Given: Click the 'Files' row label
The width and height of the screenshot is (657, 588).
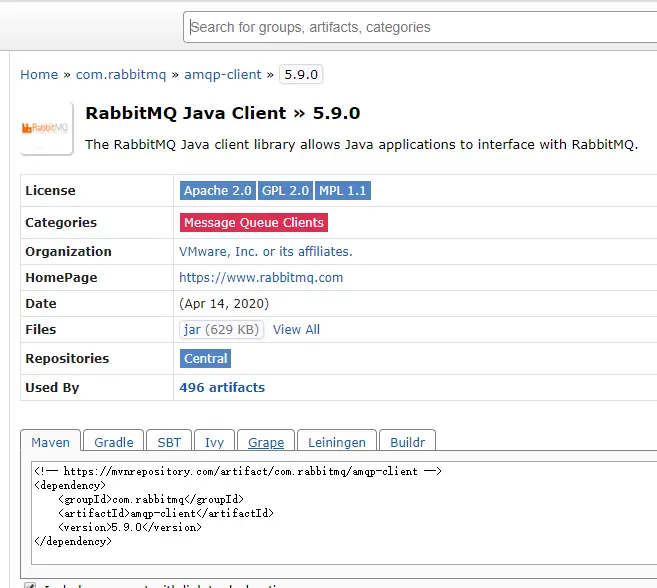Looking at the screenshot, I should (41, 329).
